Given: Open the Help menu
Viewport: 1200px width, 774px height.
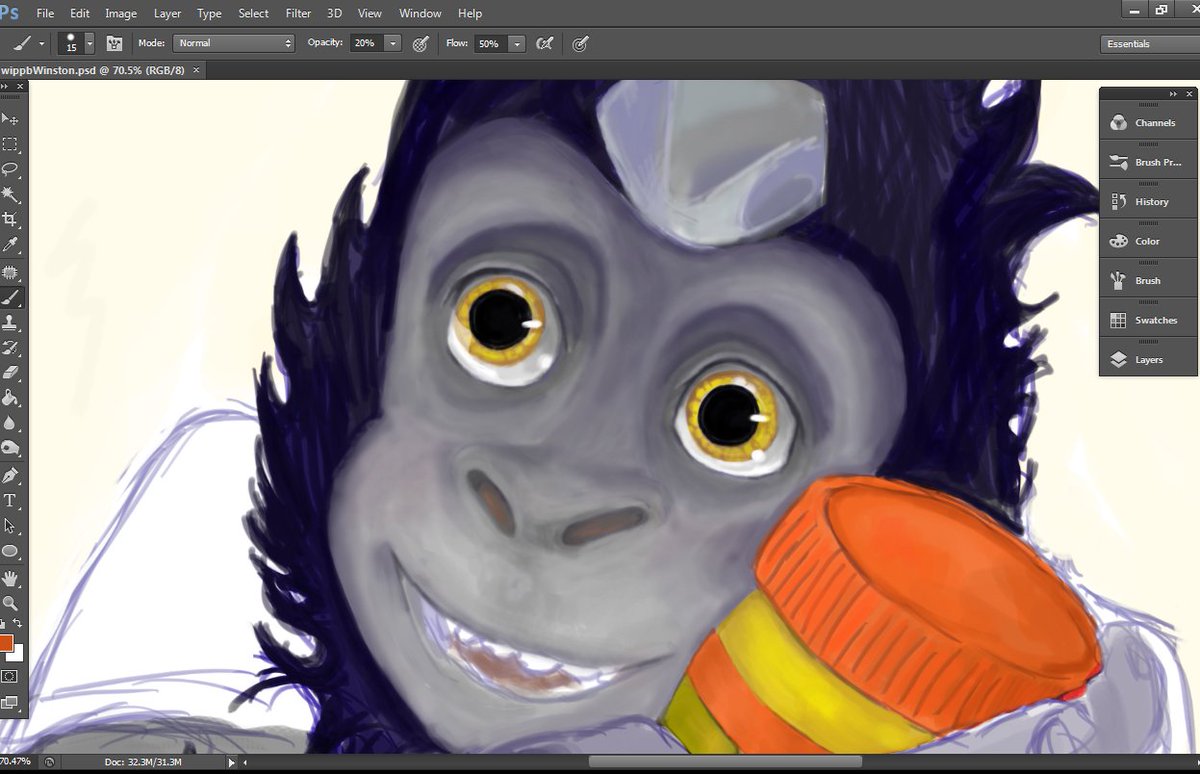Looking at the screenshot, I should (470, 13).
